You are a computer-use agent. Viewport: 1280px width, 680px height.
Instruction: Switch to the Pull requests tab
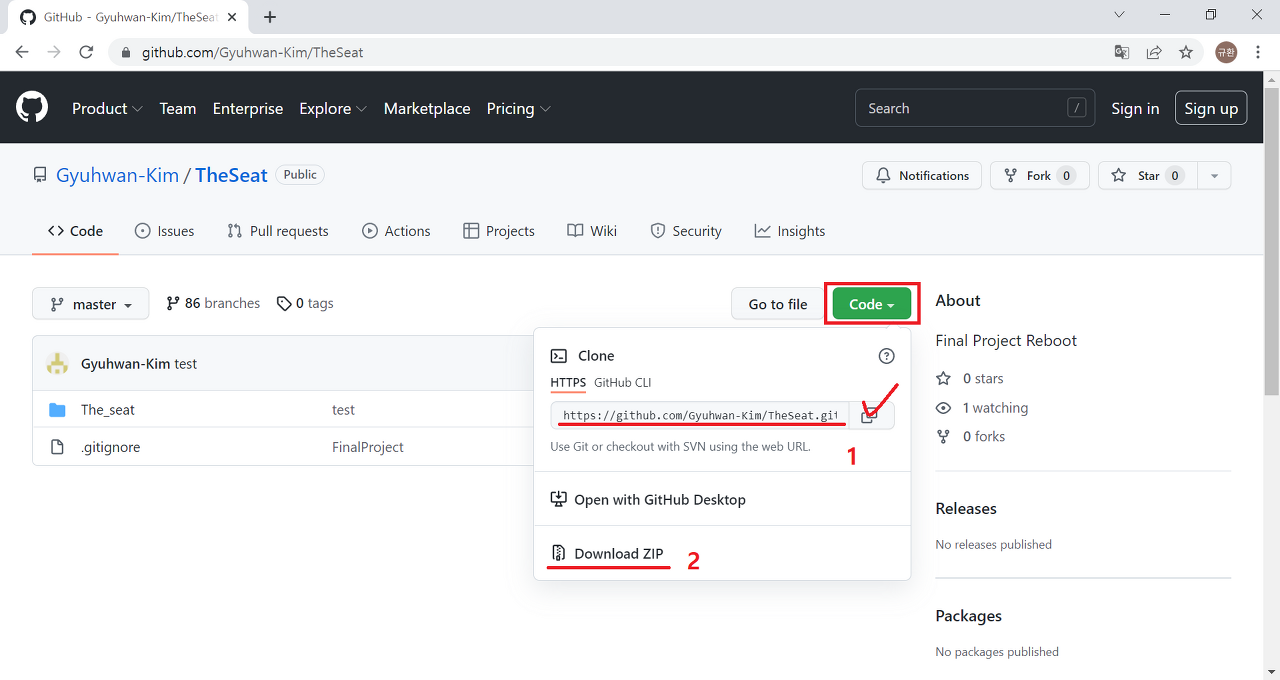(278, 231)
